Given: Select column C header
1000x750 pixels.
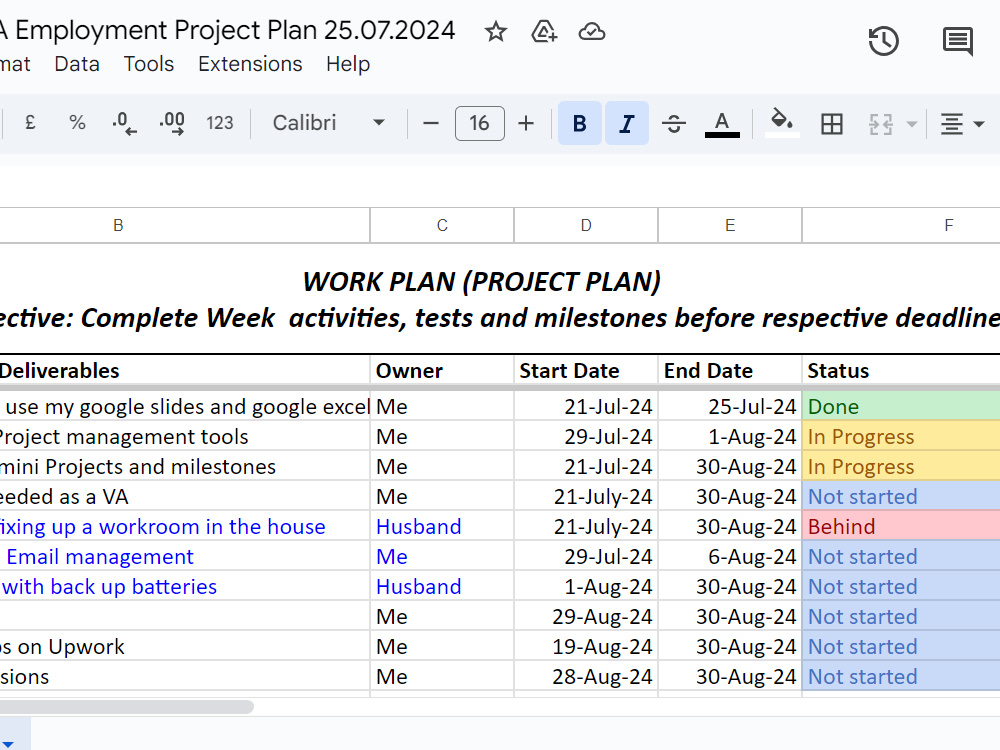Looking at the screenshot, I should pyautogui.click(x=442, y=225).
